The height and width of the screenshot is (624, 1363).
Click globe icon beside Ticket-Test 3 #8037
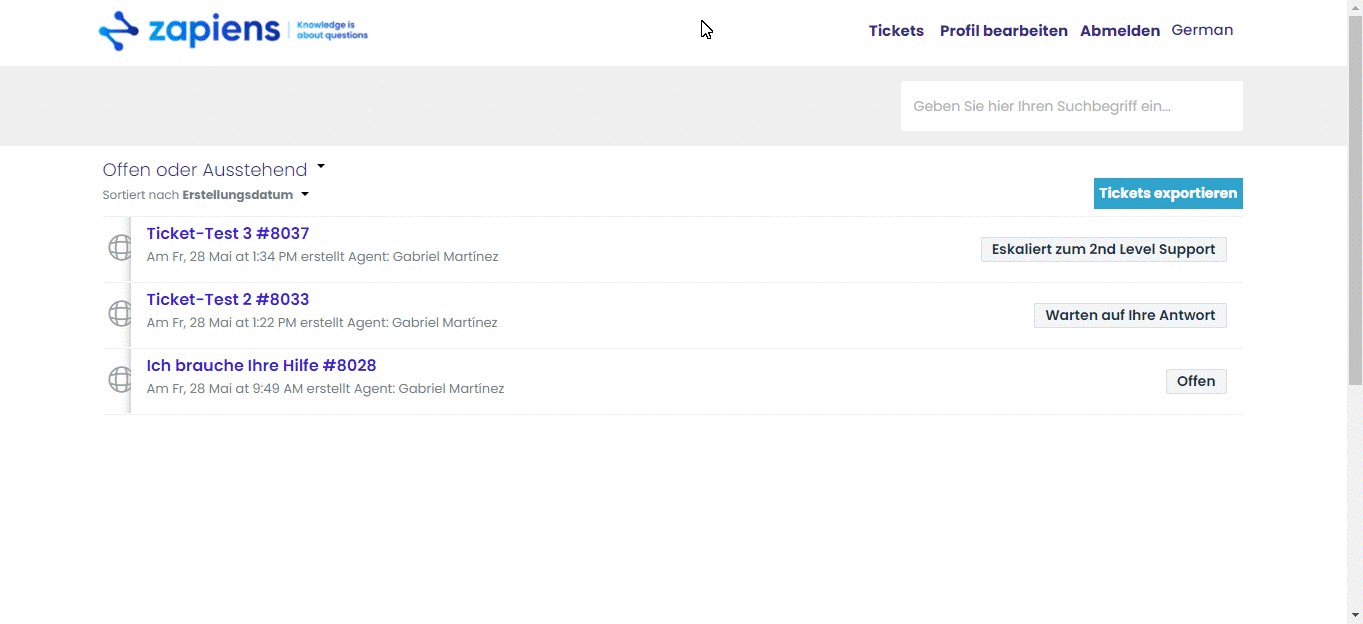coord(119,247)
